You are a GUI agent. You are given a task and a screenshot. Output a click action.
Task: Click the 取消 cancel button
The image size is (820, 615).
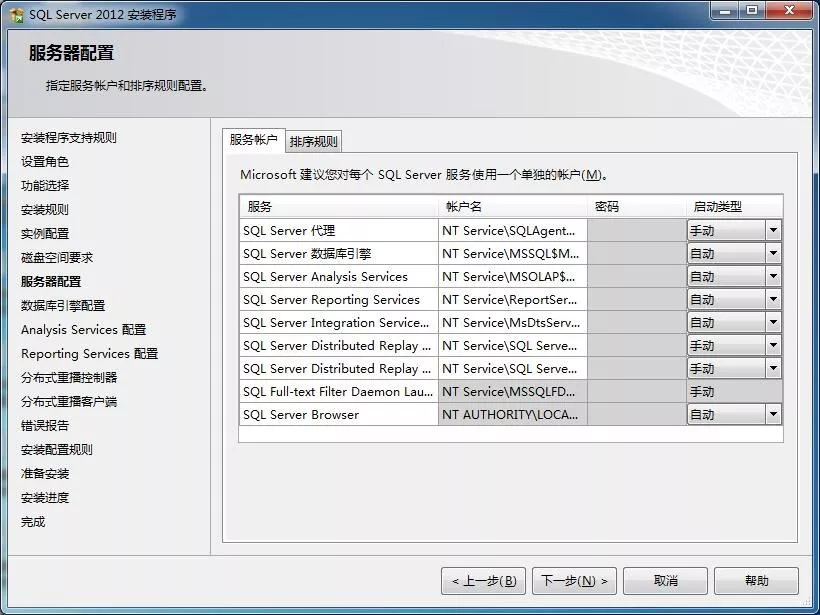pos(665,581)
